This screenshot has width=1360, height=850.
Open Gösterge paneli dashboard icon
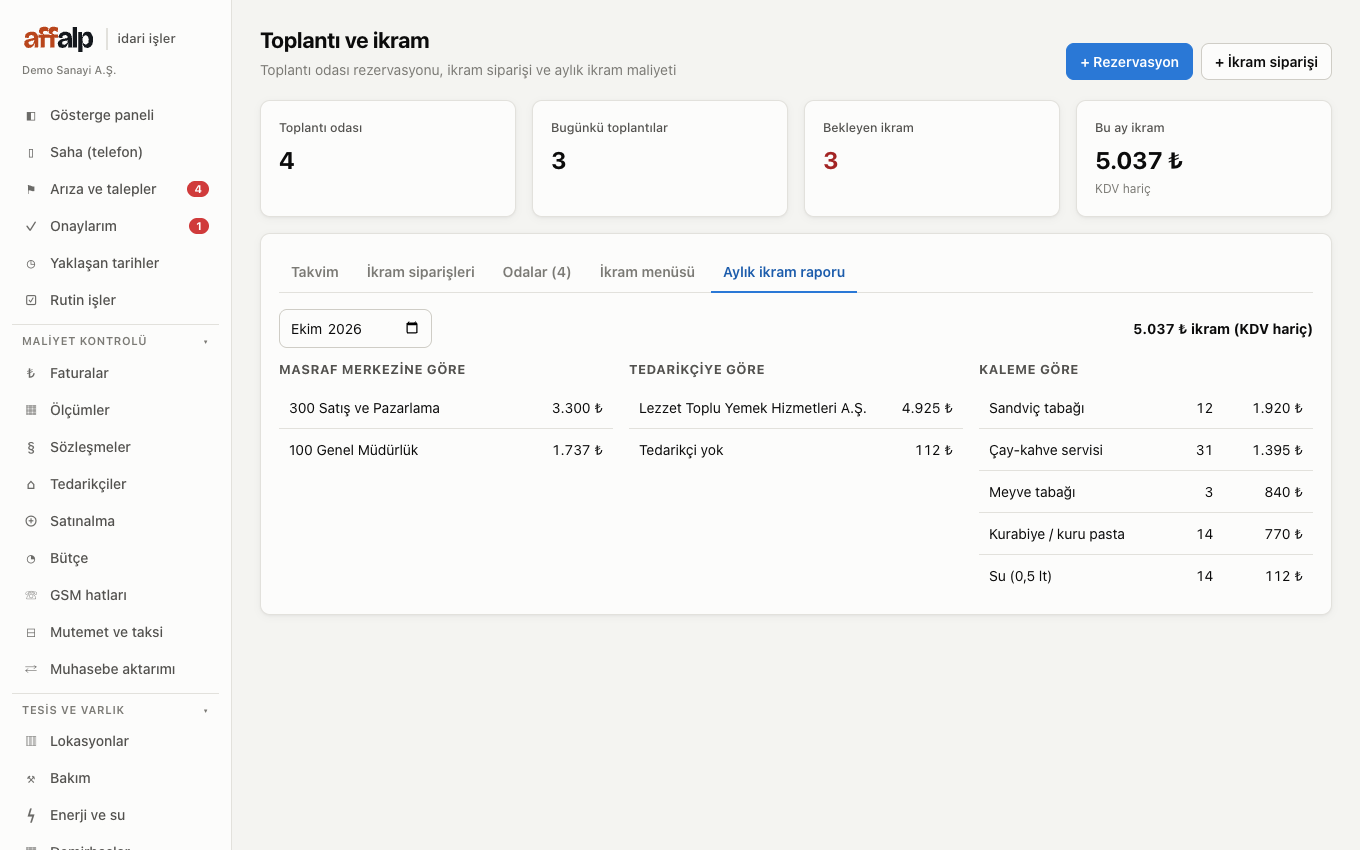pos(31,116)
